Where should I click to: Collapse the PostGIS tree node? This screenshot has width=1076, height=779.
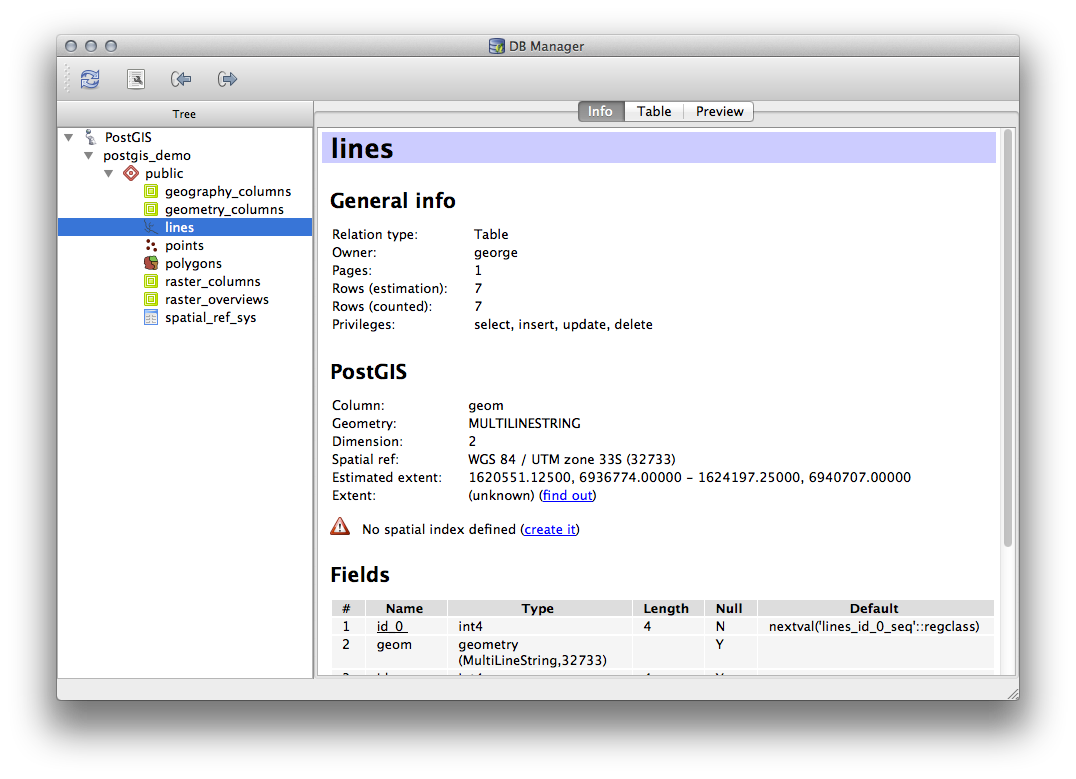coord(68,138)
